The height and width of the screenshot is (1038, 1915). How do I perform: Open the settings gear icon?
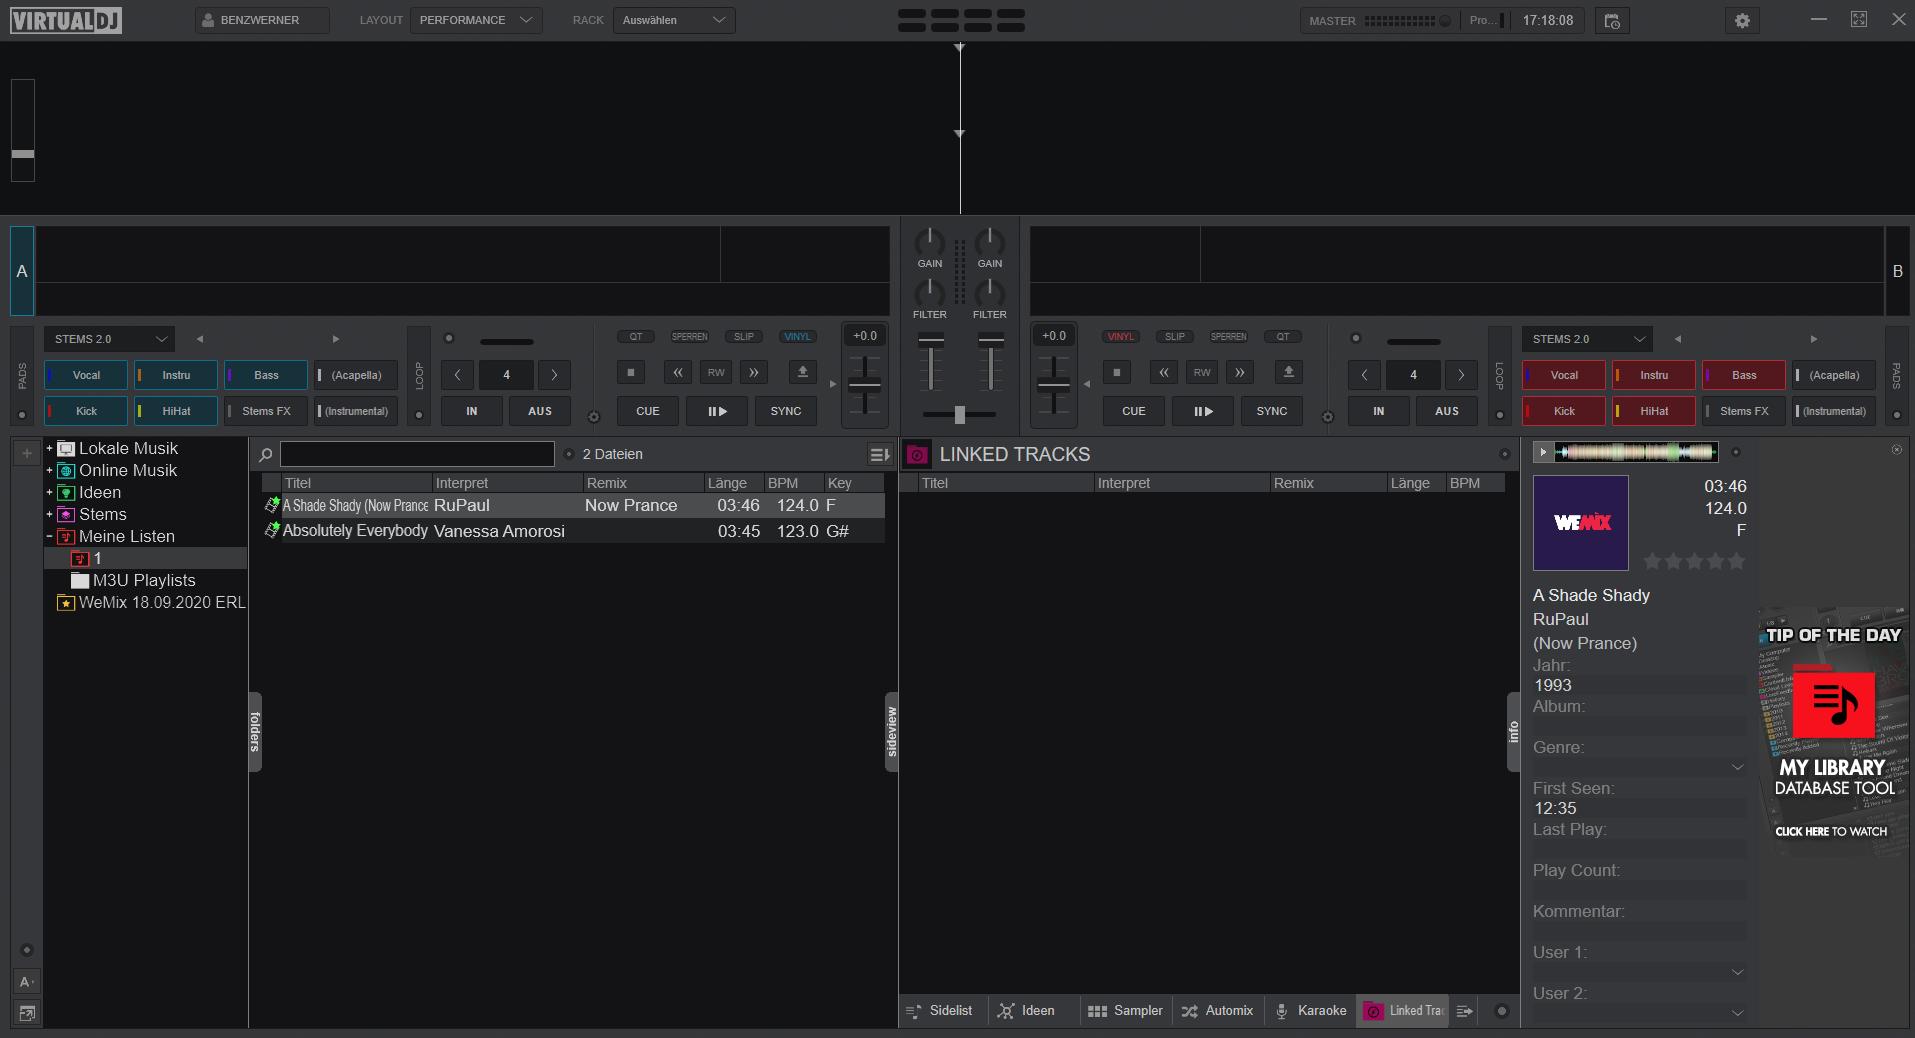coord(1742,20)
